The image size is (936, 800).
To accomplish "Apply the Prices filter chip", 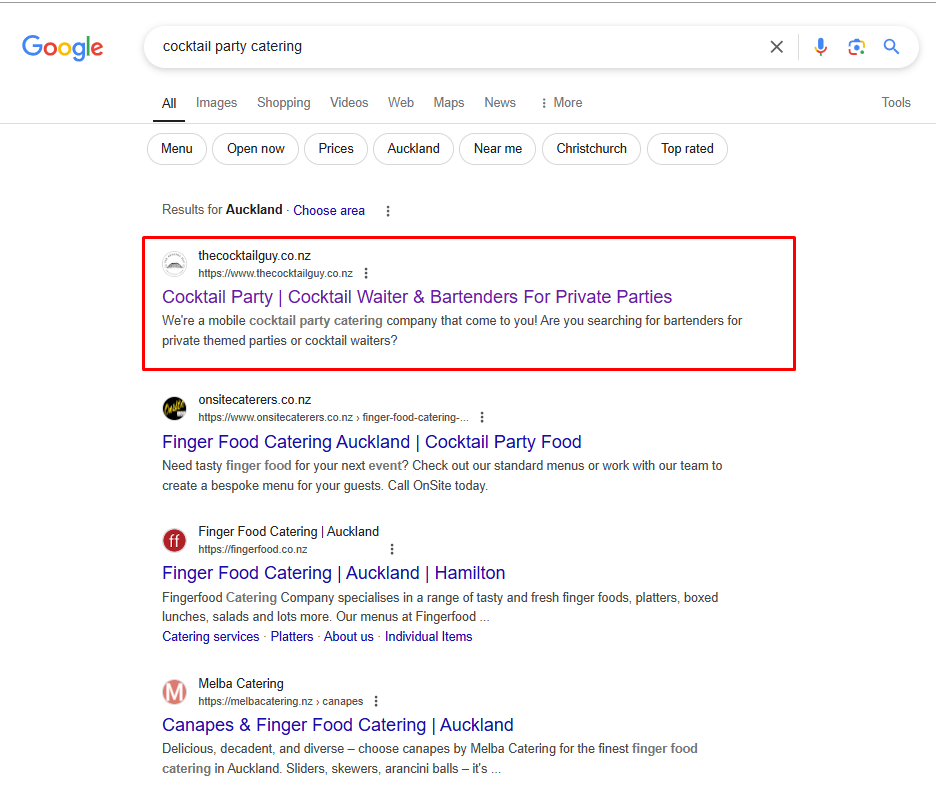I will click(335, 149).
